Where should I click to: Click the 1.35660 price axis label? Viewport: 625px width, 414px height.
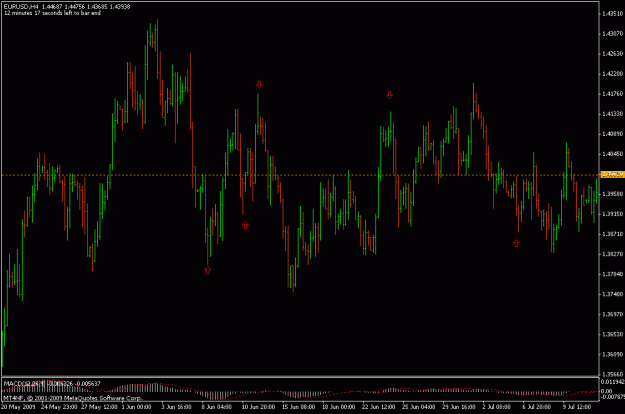pyautogui.click(x=613, y=375)
